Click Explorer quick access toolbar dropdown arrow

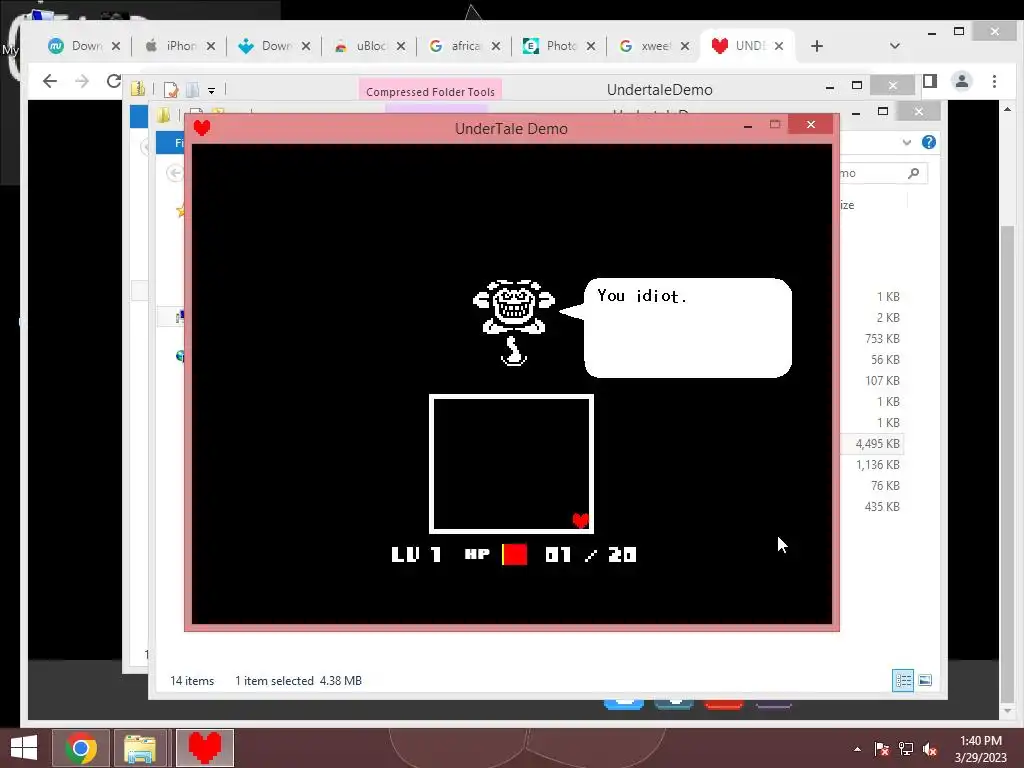pyautogui.click(x=212, y=91)
